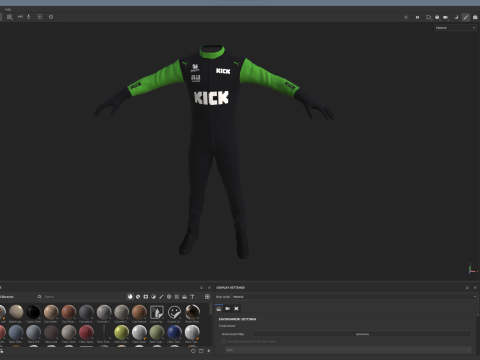The image size is (480, 360).
Task: Click the icon at the bottom-left corner of the assets panel
Action: point(2,351)
